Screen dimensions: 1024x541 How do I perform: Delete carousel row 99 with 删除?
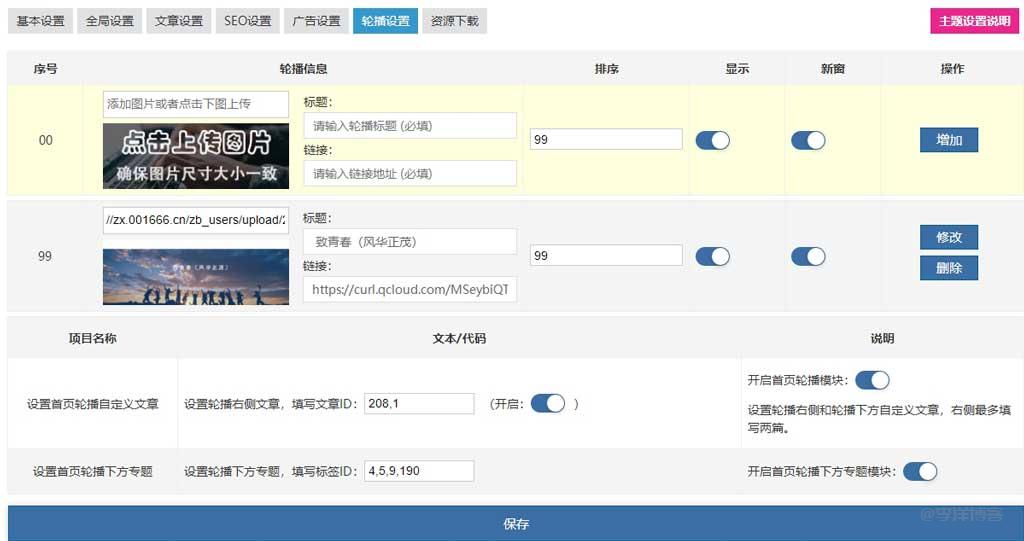pyautogui.click(x=948, y=268)
